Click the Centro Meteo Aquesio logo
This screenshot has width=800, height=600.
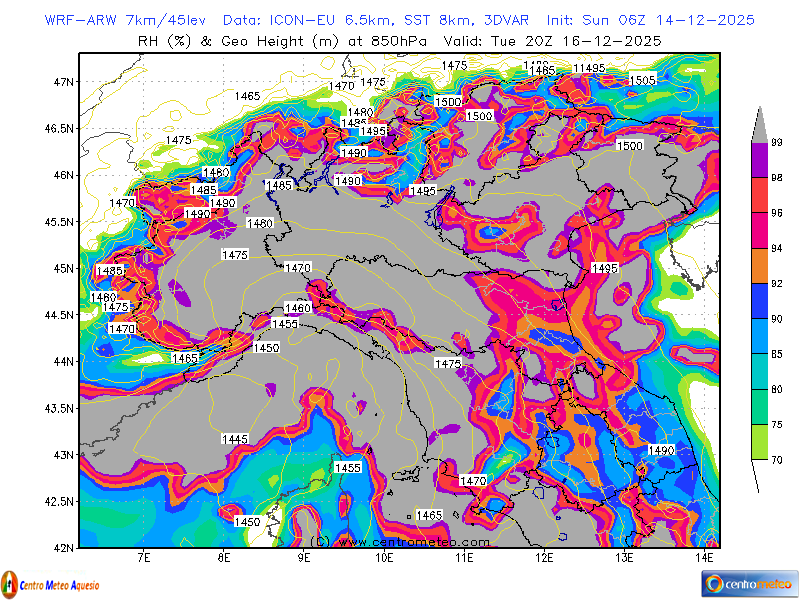tap(48, 581)
